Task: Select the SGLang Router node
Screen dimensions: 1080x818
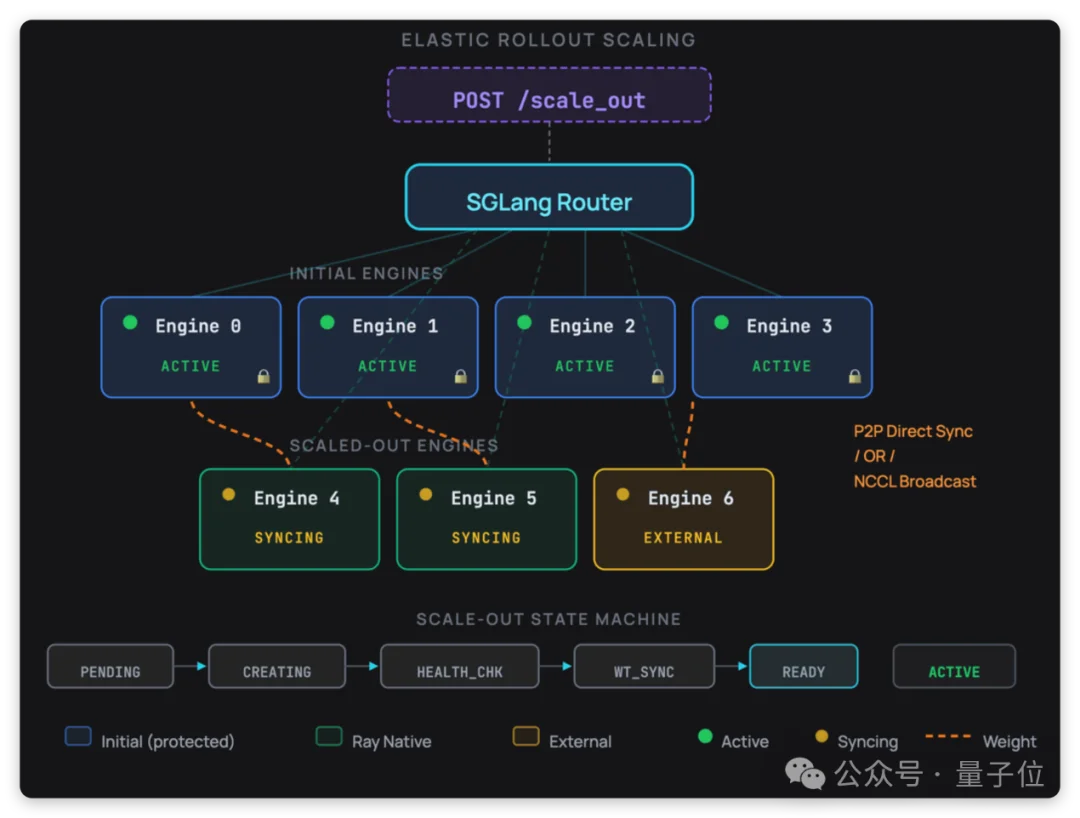Action: pyautogui.click(x=549, y=198)
